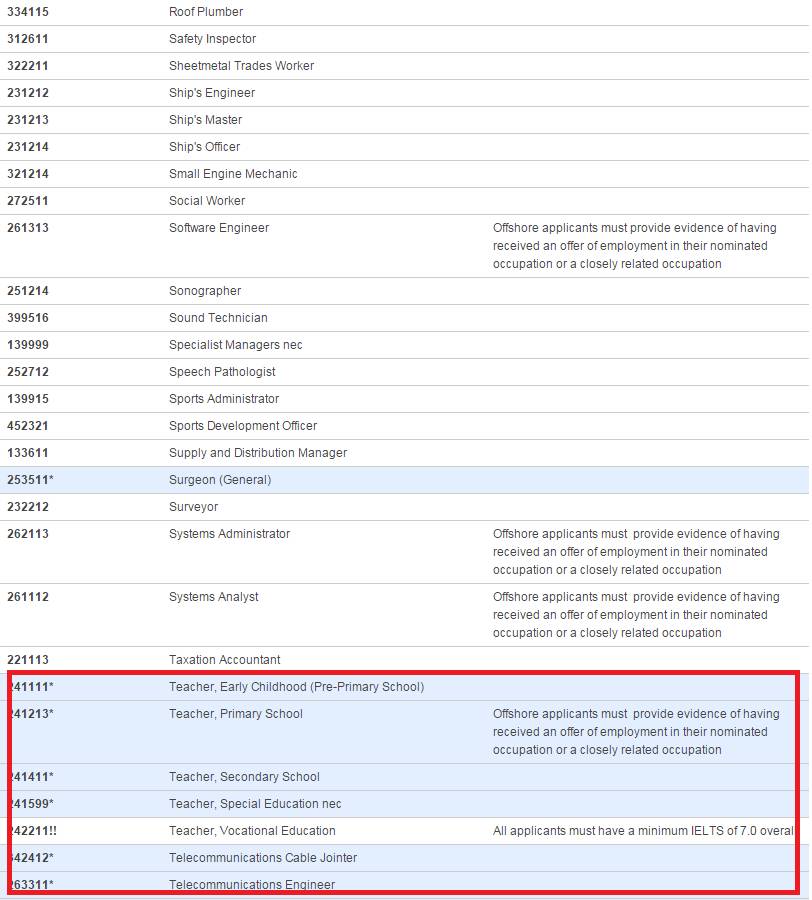This screenshot has width=812, height=900.
Task: Select the Safety Inspector row text
Action: [x=212, y=39]
